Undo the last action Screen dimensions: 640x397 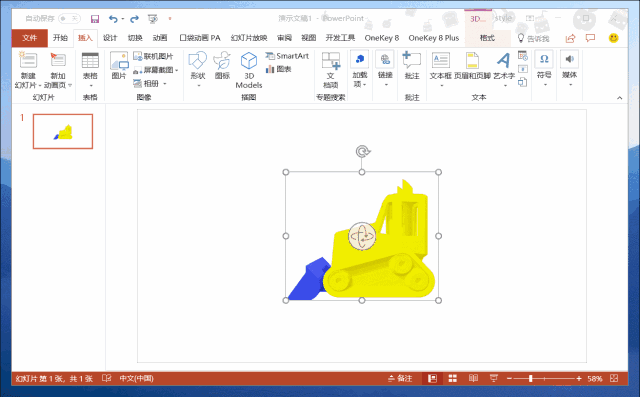[x=113, y=19]
